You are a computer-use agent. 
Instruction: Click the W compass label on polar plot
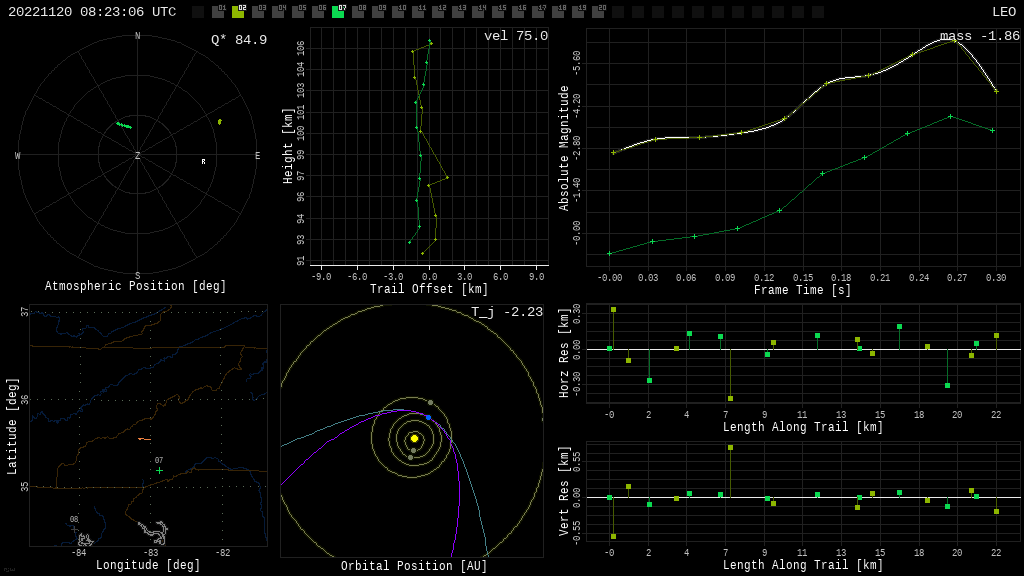point(18,155)
